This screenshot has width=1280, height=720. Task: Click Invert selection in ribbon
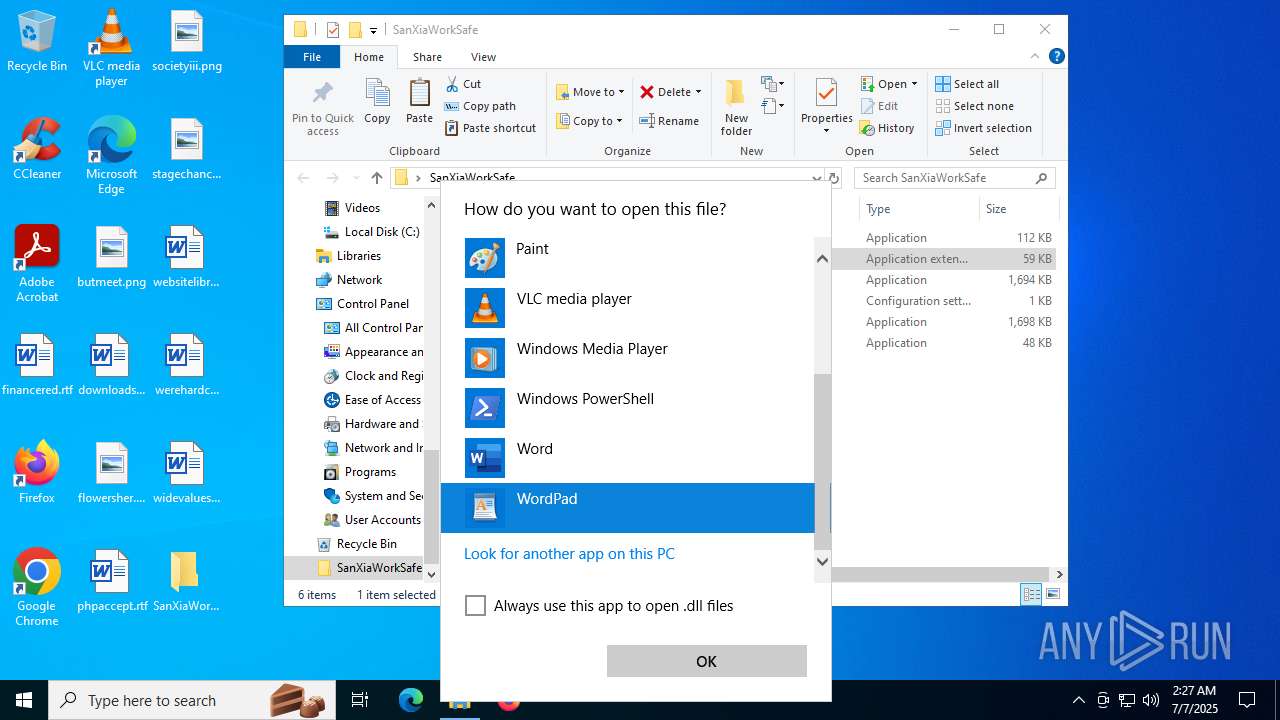[984, 128]
